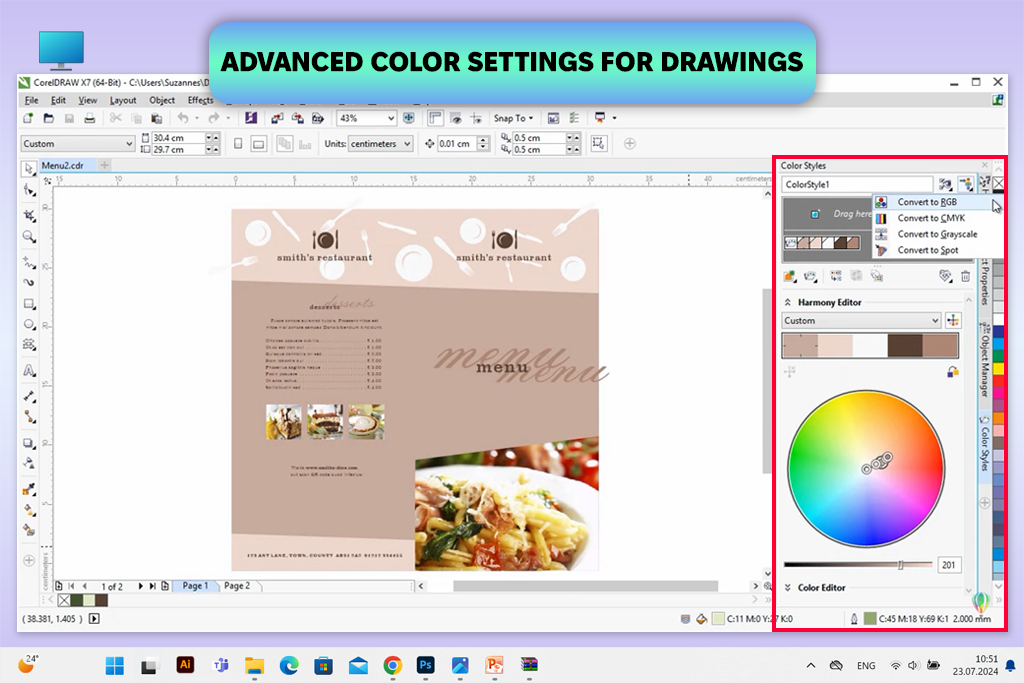Switch to the Page 2 tab
This screenshot has width=1024, height=683.
(x=237, y=586)
